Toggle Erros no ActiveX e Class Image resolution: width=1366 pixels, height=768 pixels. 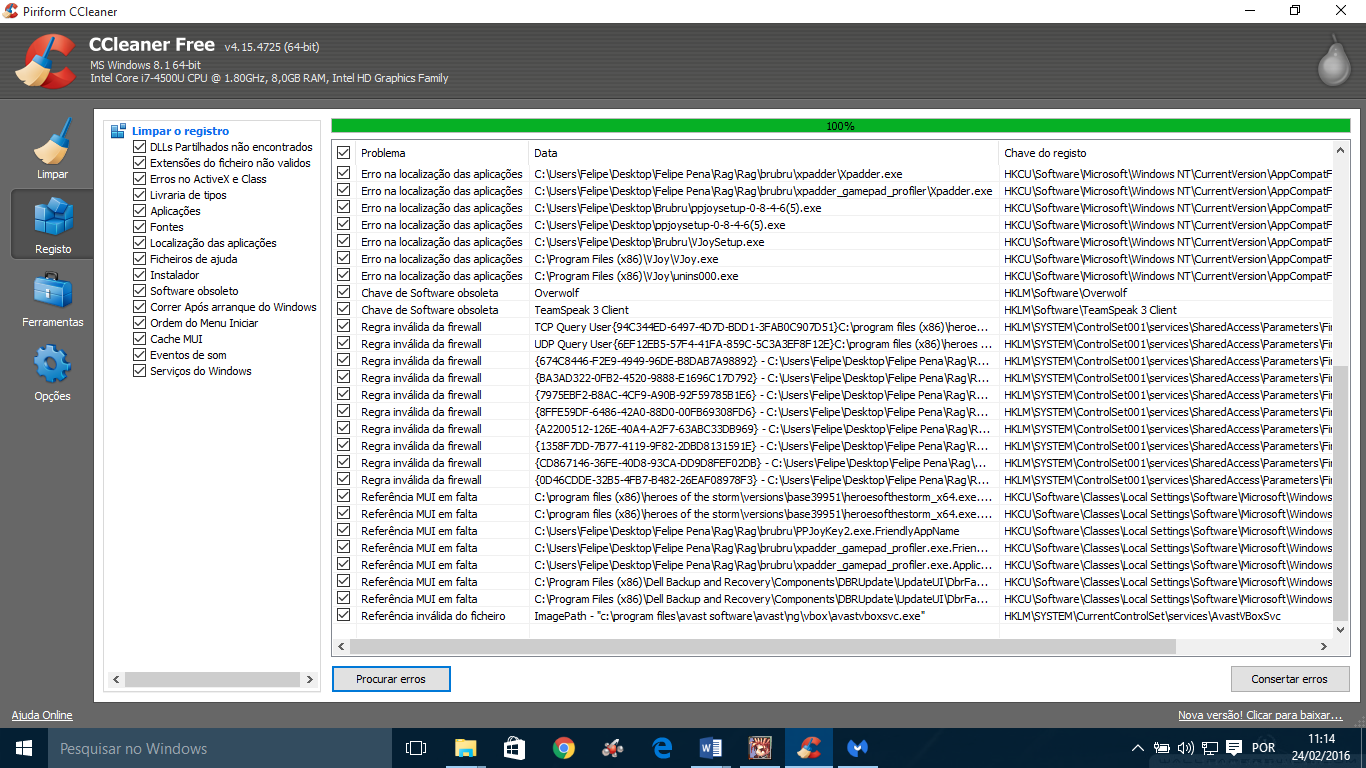(140, 179)
